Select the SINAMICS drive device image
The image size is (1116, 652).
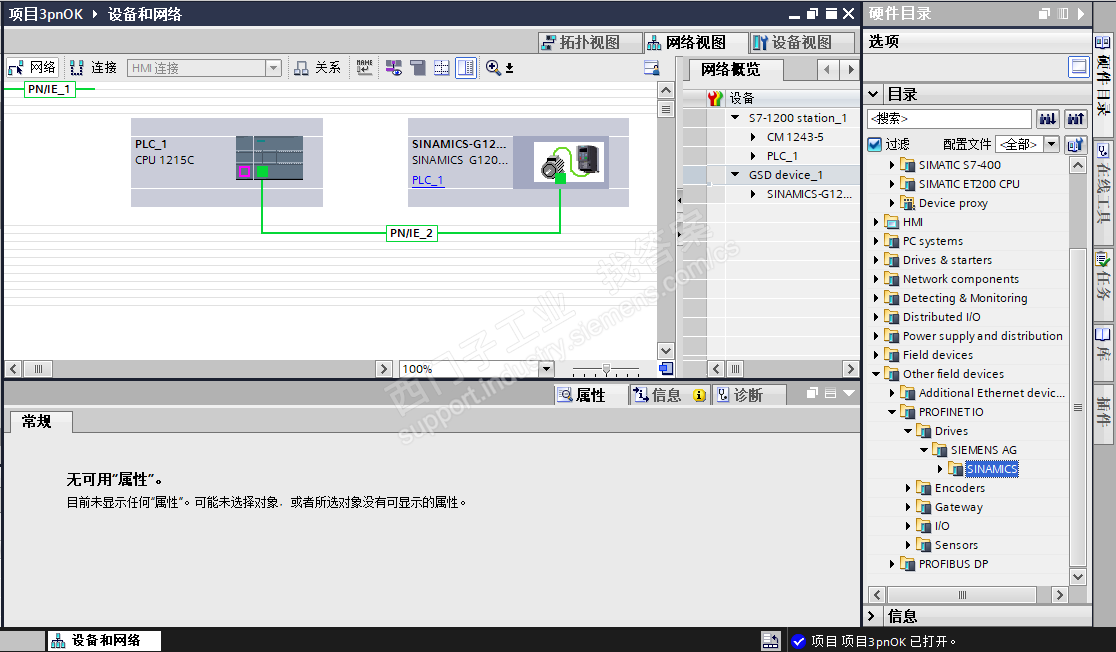click(569, 162)
